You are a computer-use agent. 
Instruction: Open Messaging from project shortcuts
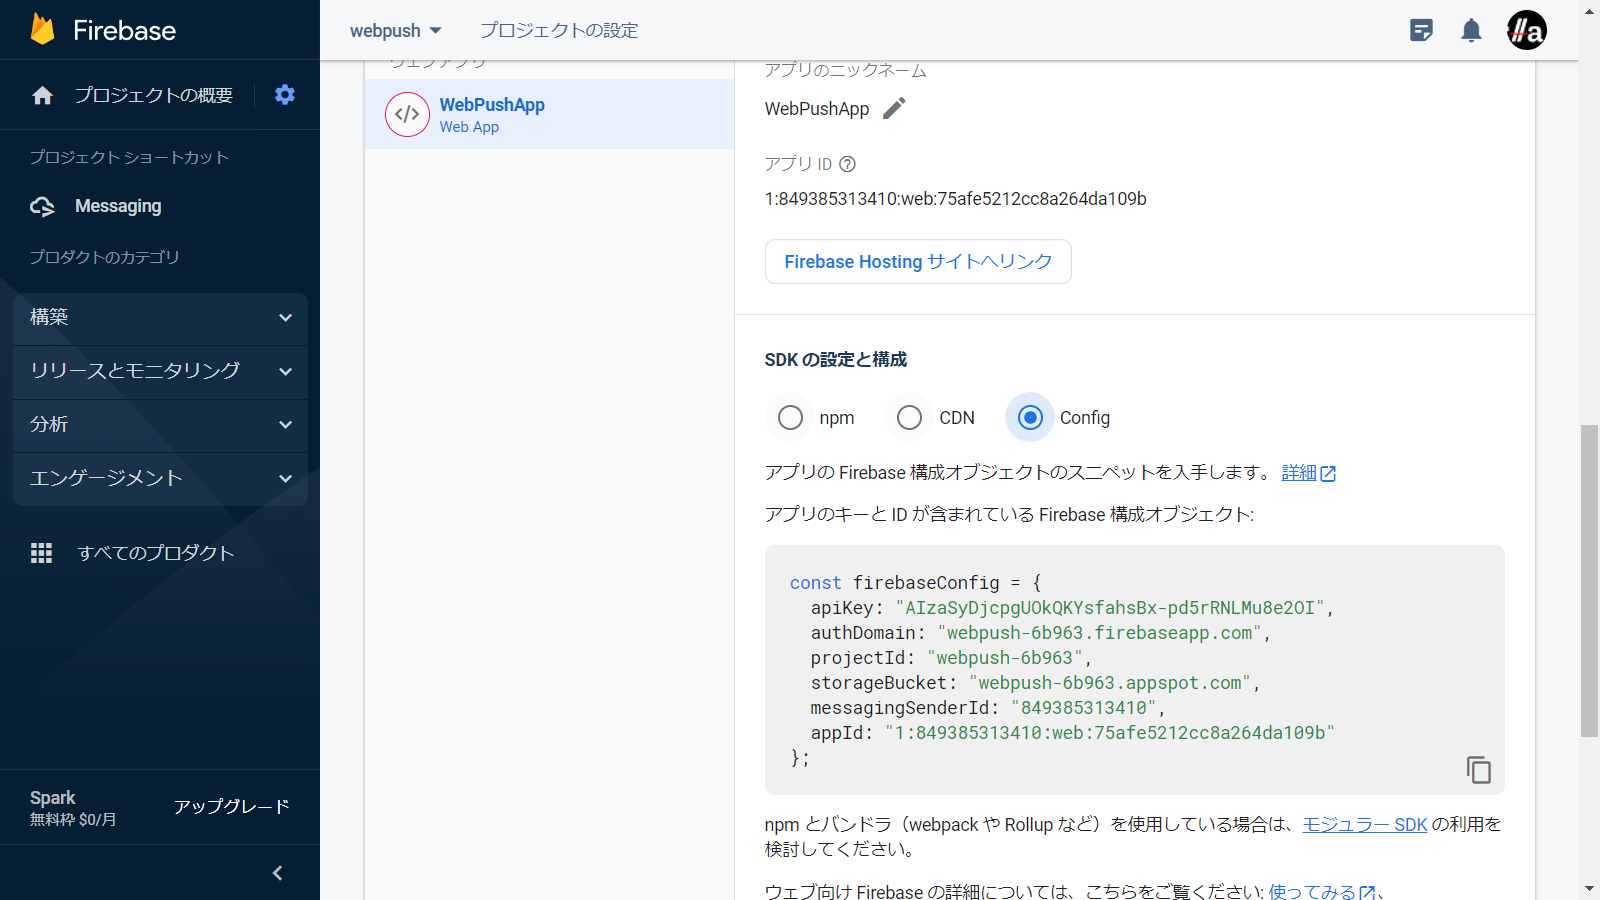click(x=117, y=206)
